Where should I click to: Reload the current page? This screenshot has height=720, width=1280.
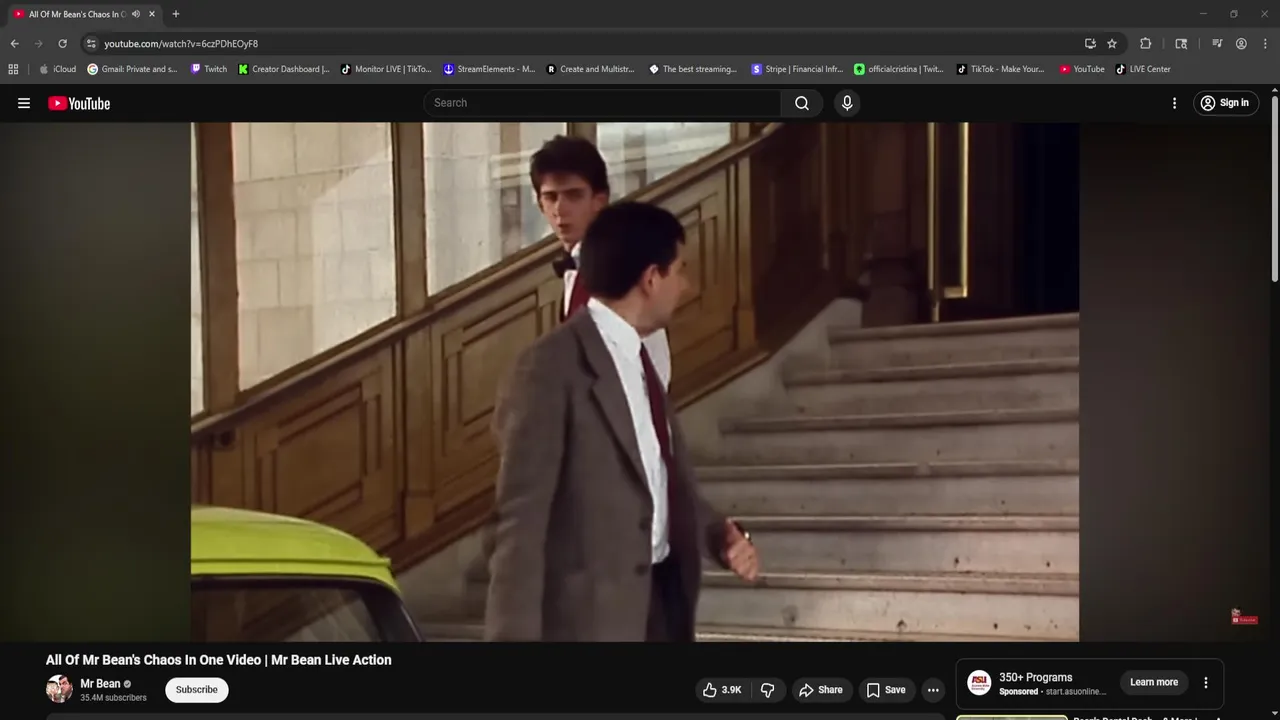tap(62, 44)
